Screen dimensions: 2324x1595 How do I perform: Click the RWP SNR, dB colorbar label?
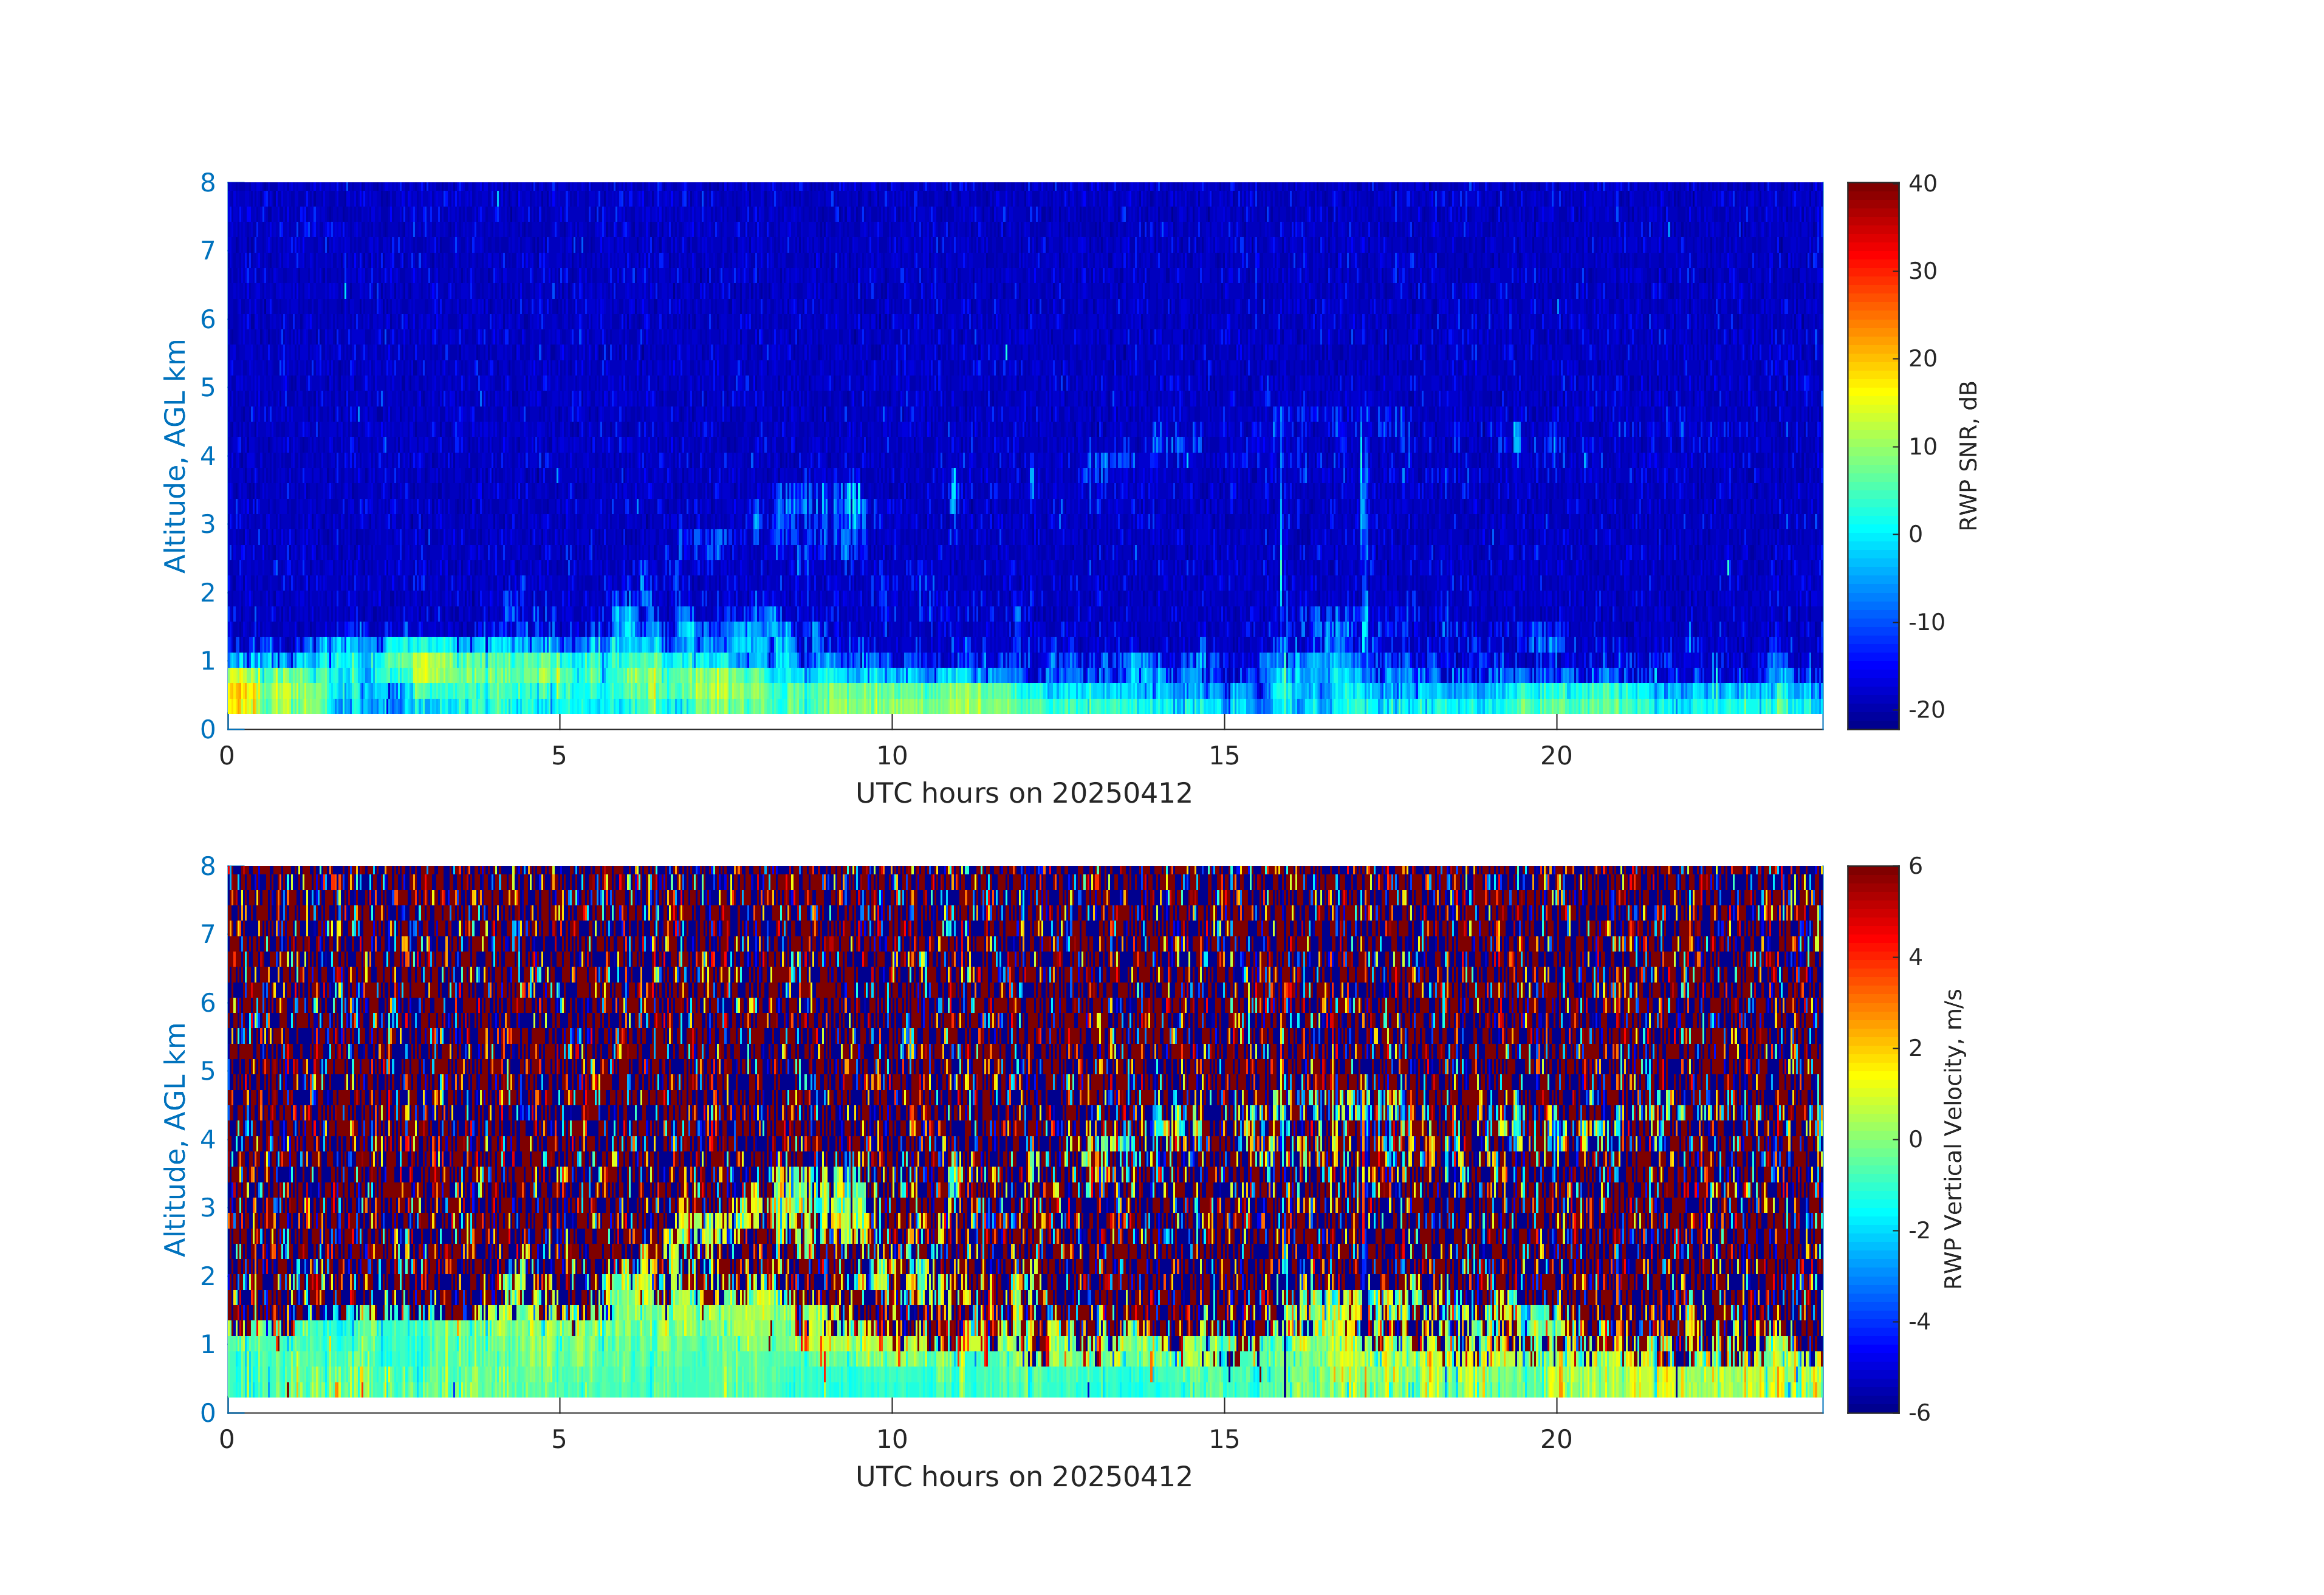1968,456
